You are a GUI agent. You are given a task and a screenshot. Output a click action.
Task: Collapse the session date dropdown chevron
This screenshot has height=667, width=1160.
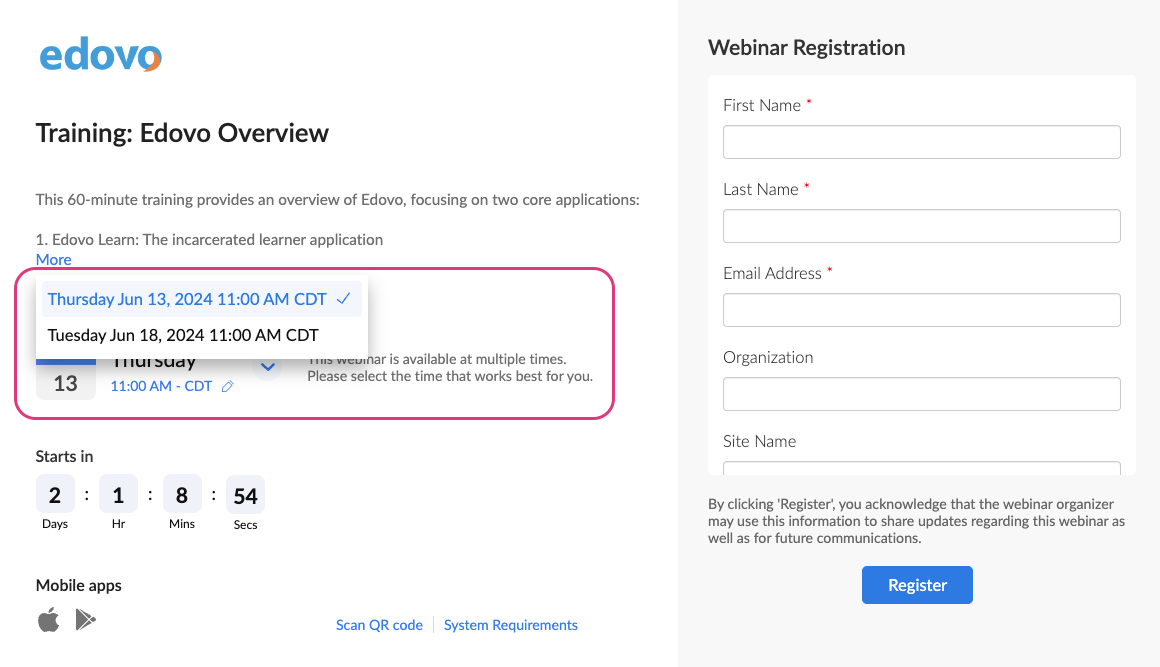(268, 366)
